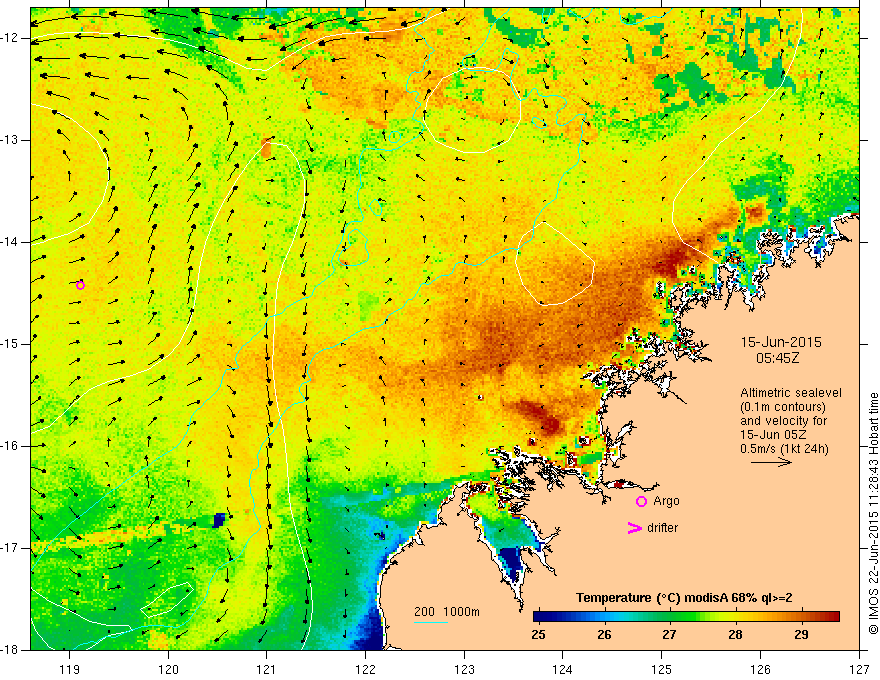Click the colorbar tick label '27'
Screen dimensions: 880x680
pyautogui.click(x=669, y=635)
